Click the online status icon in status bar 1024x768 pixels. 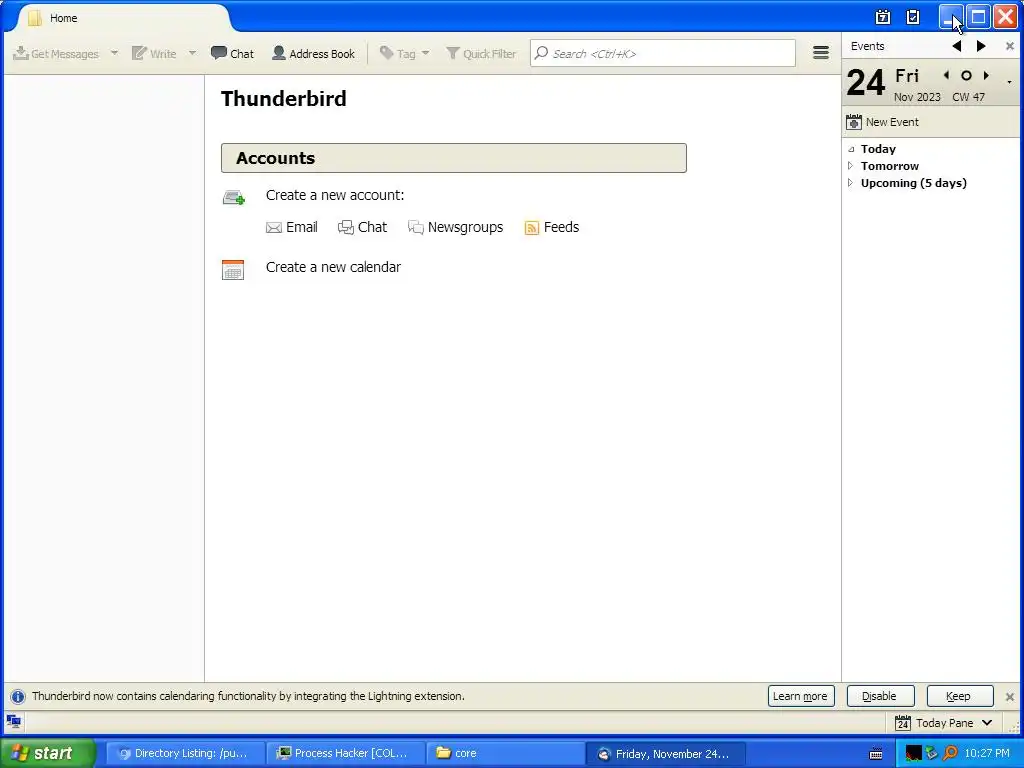tap(14, 722)
